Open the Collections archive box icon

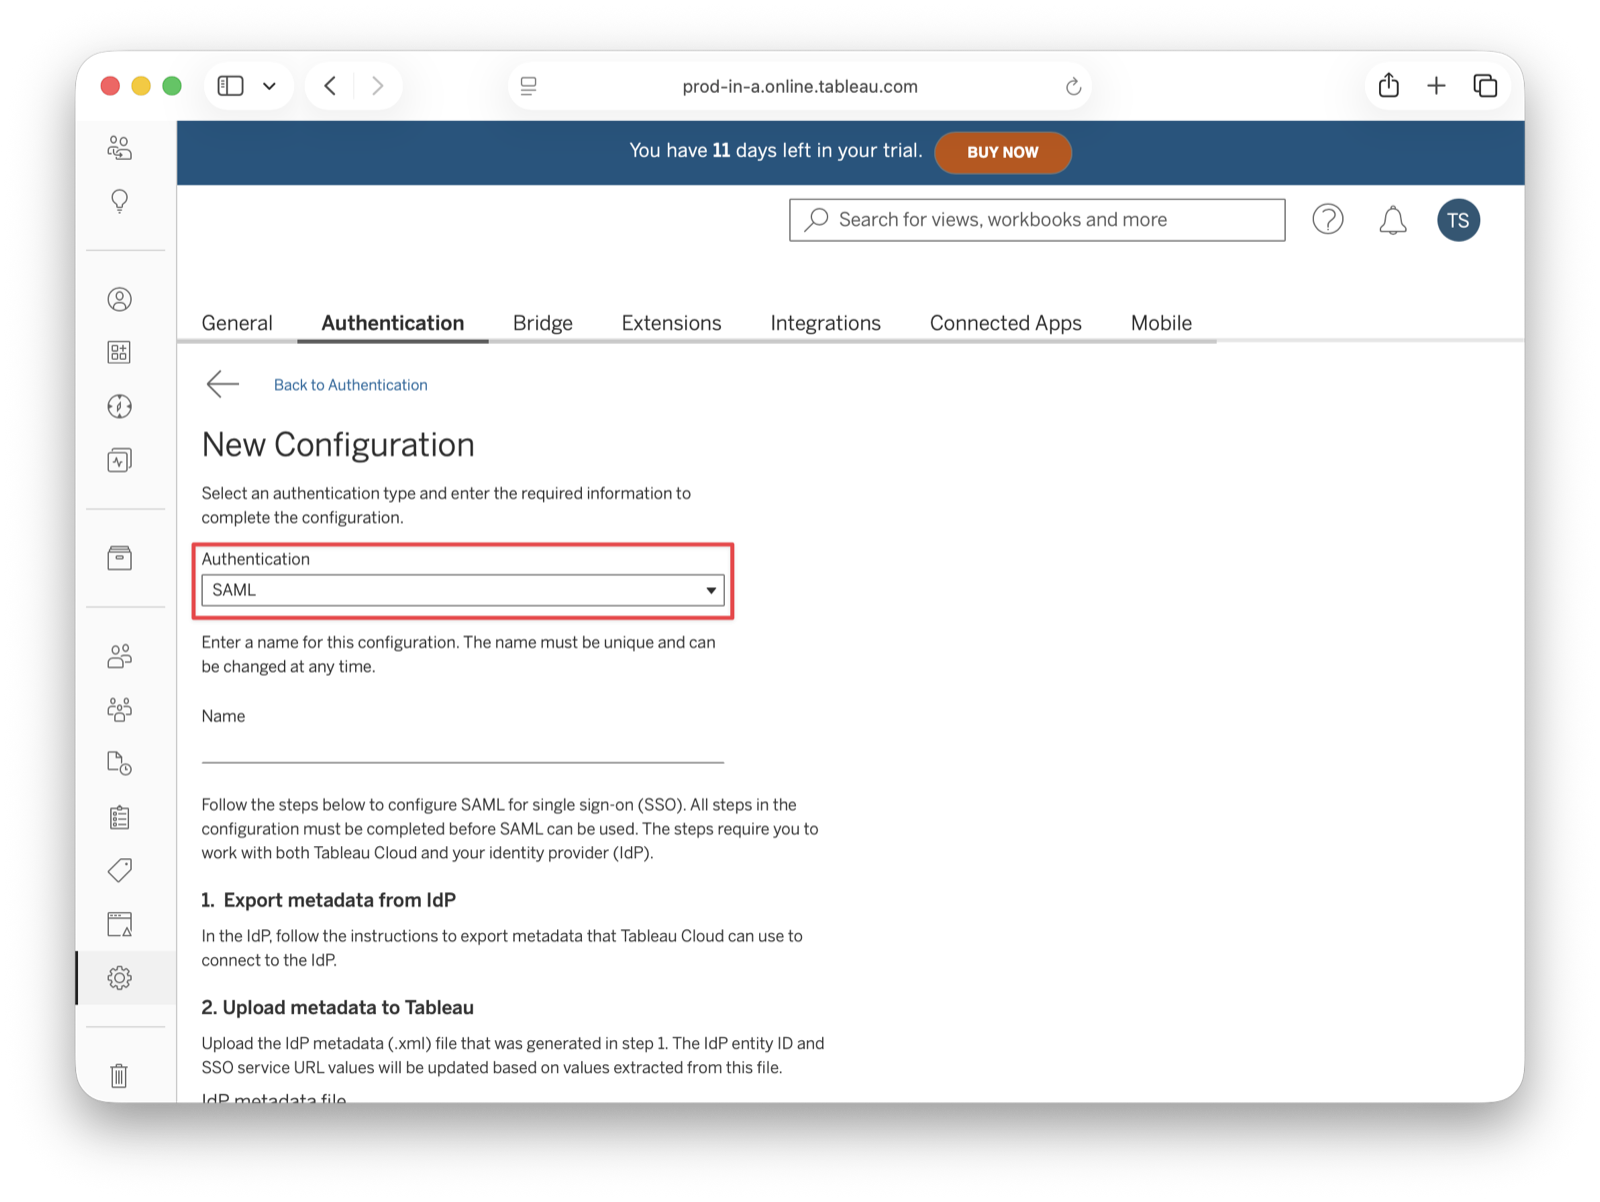point(120,557)
